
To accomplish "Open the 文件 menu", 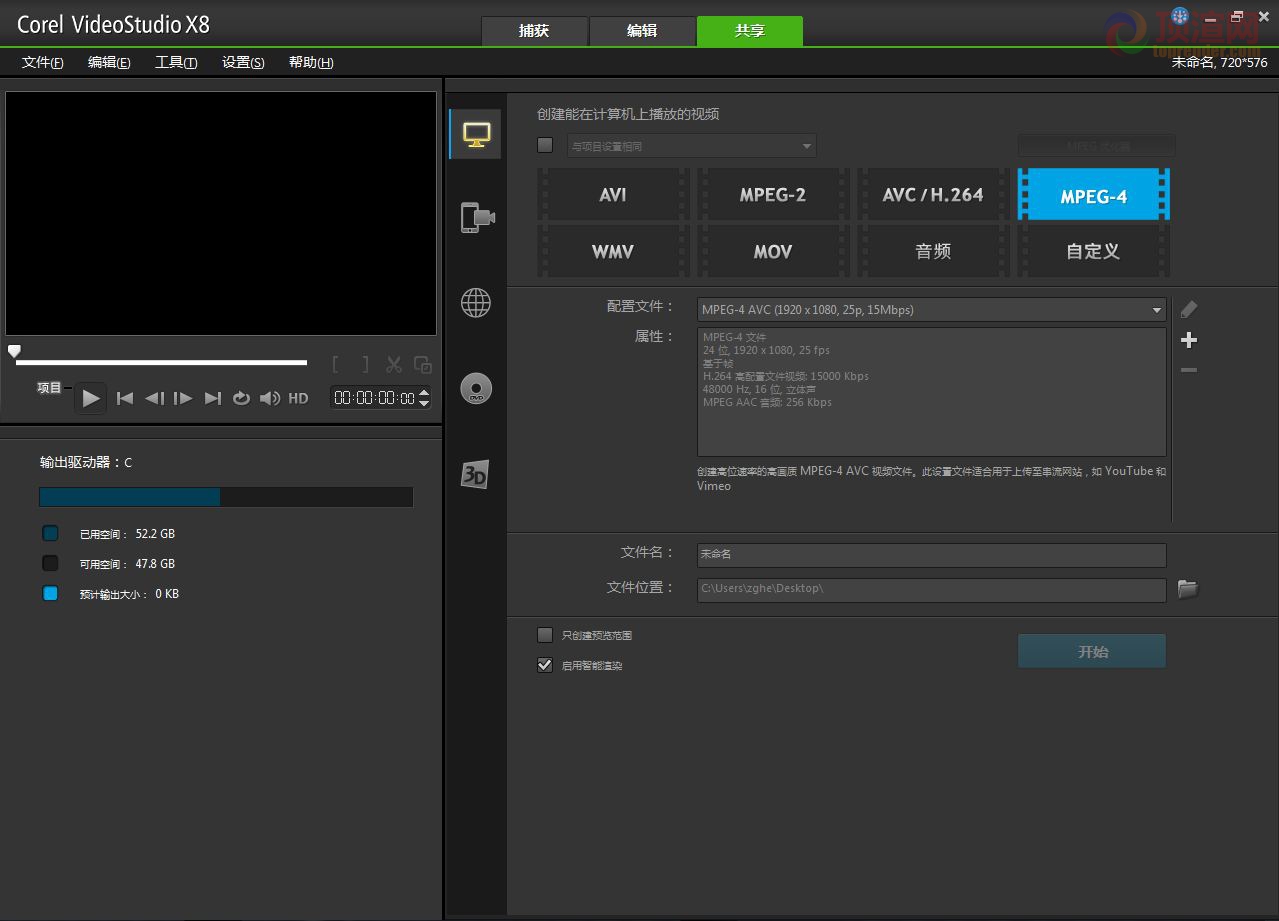I will pyautogui.click(x=43, y=62).
